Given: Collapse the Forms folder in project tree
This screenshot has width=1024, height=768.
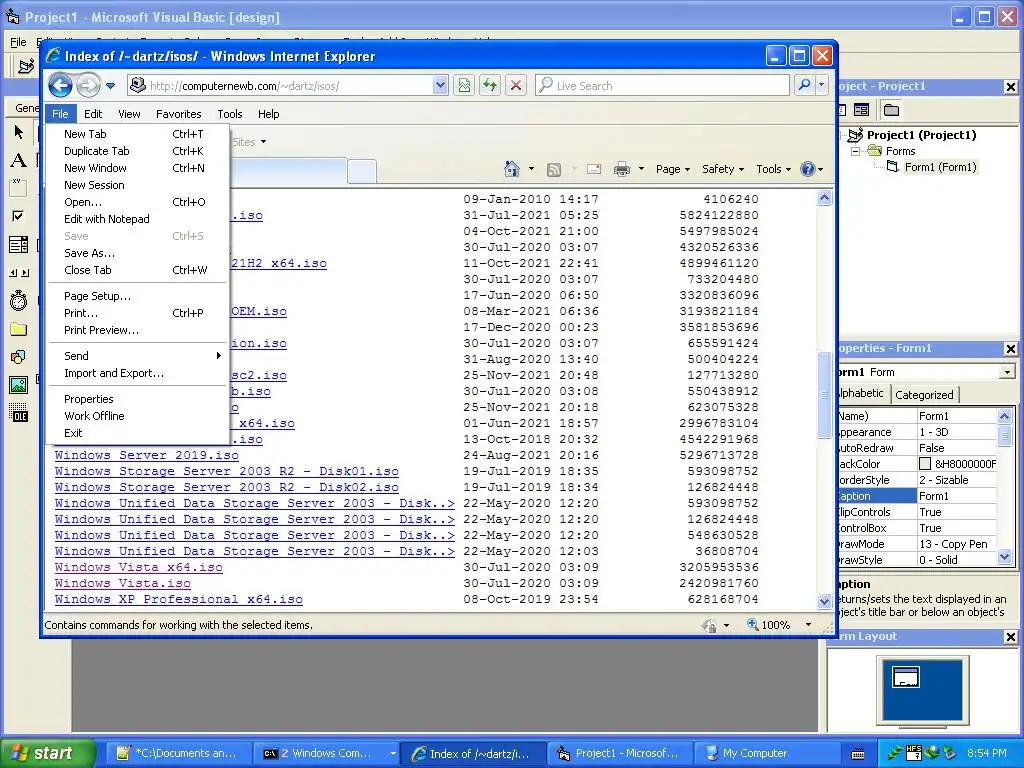Looking at the screenshot, I should [855, 151].
